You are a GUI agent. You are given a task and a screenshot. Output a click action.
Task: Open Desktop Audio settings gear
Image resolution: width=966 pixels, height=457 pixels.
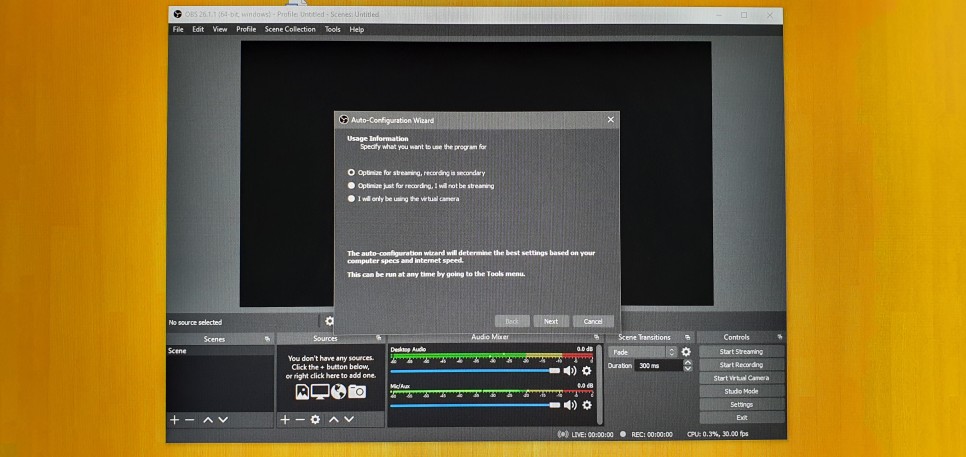pos(586,370)
